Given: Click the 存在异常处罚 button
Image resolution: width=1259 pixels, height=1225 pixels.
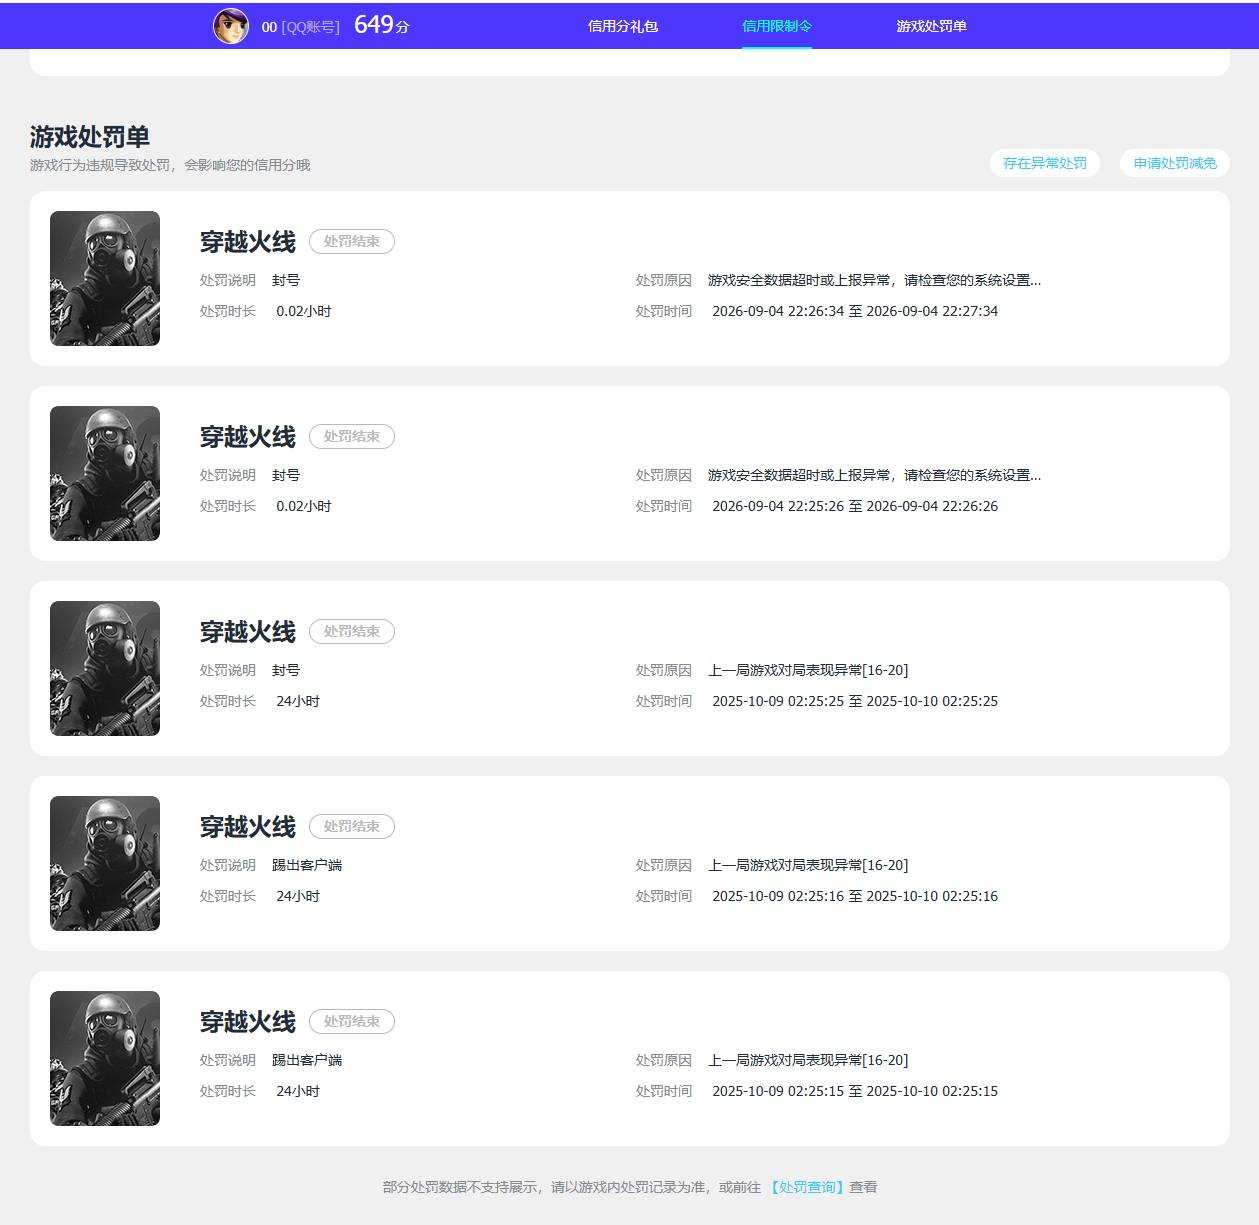Looking at the screenshot, I should tap(1045, 163).
